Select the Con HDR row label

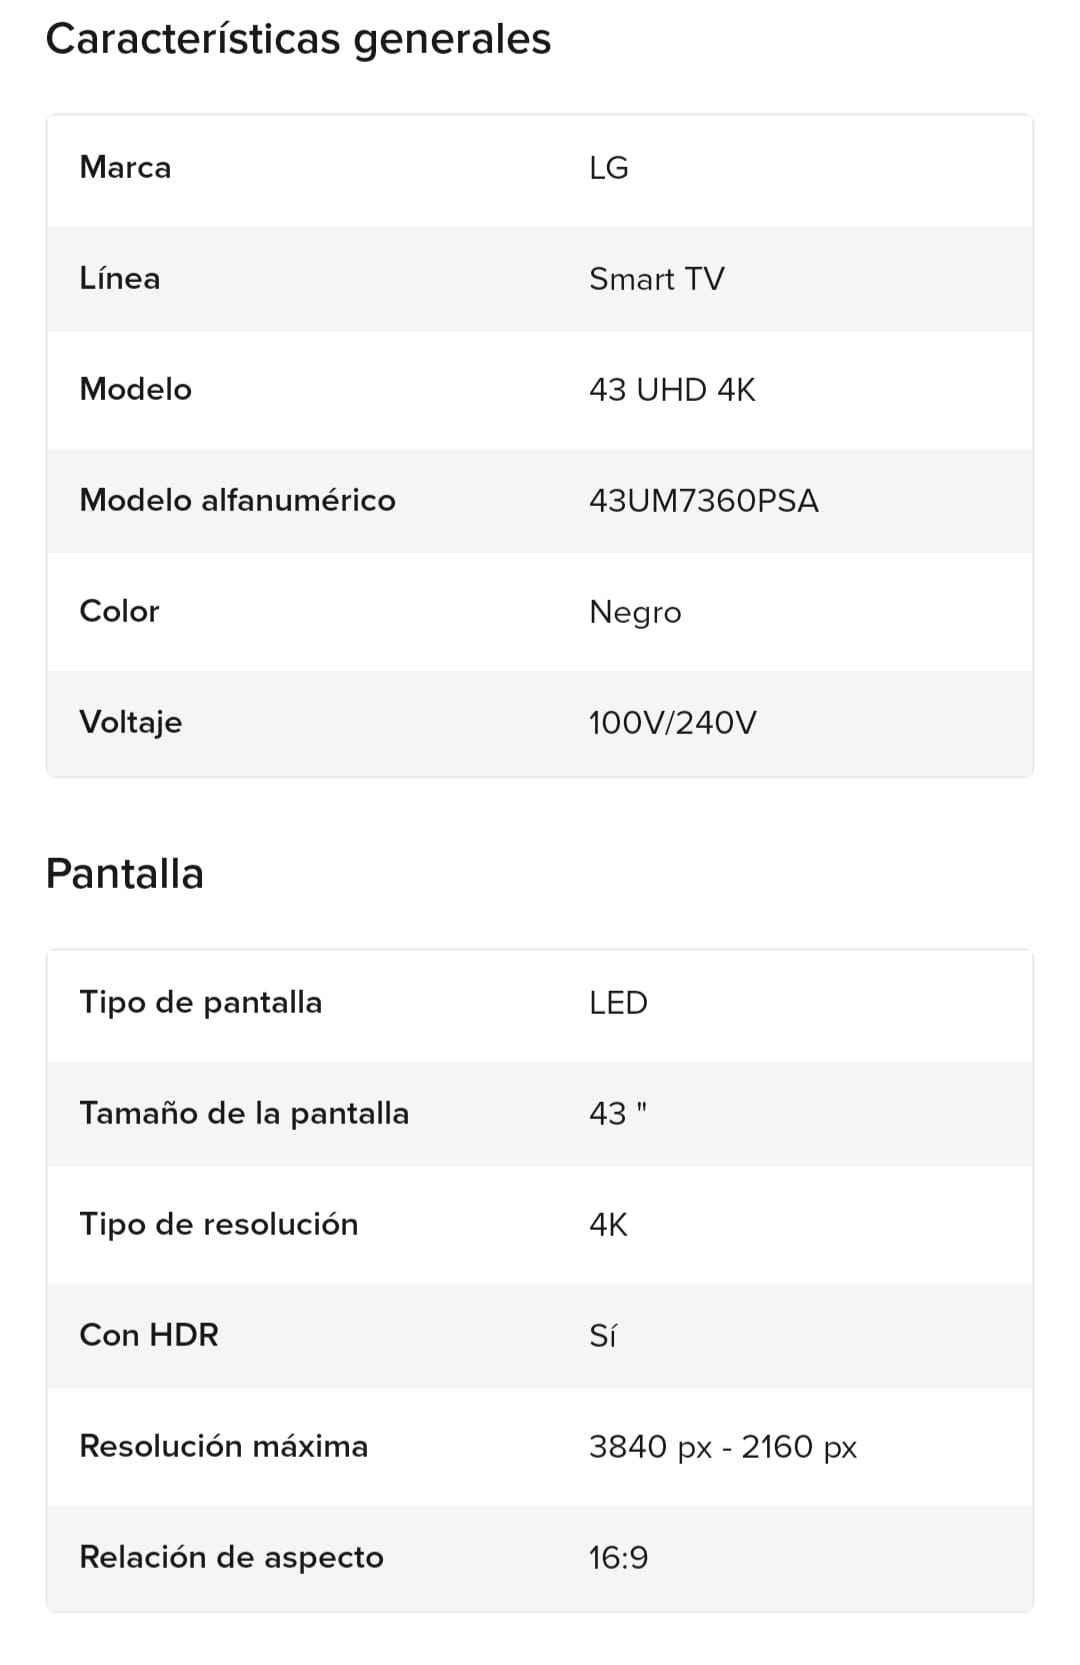pos(149,1335)
